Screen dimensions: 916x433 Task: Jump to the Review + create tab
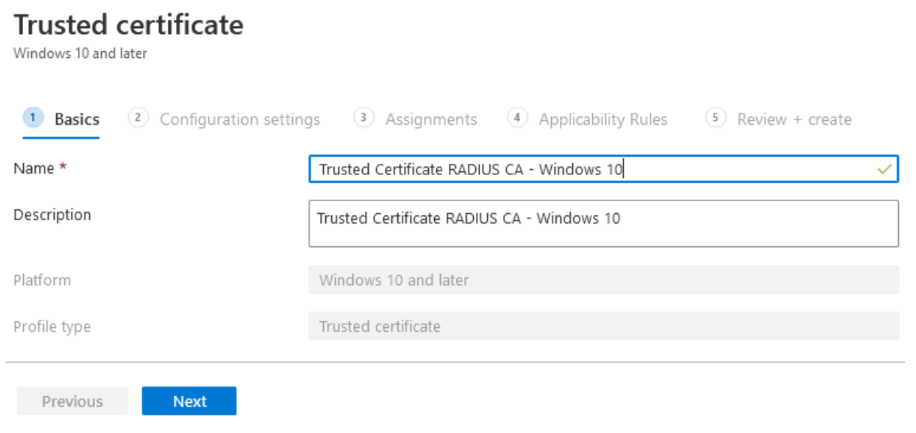(794, 119)
